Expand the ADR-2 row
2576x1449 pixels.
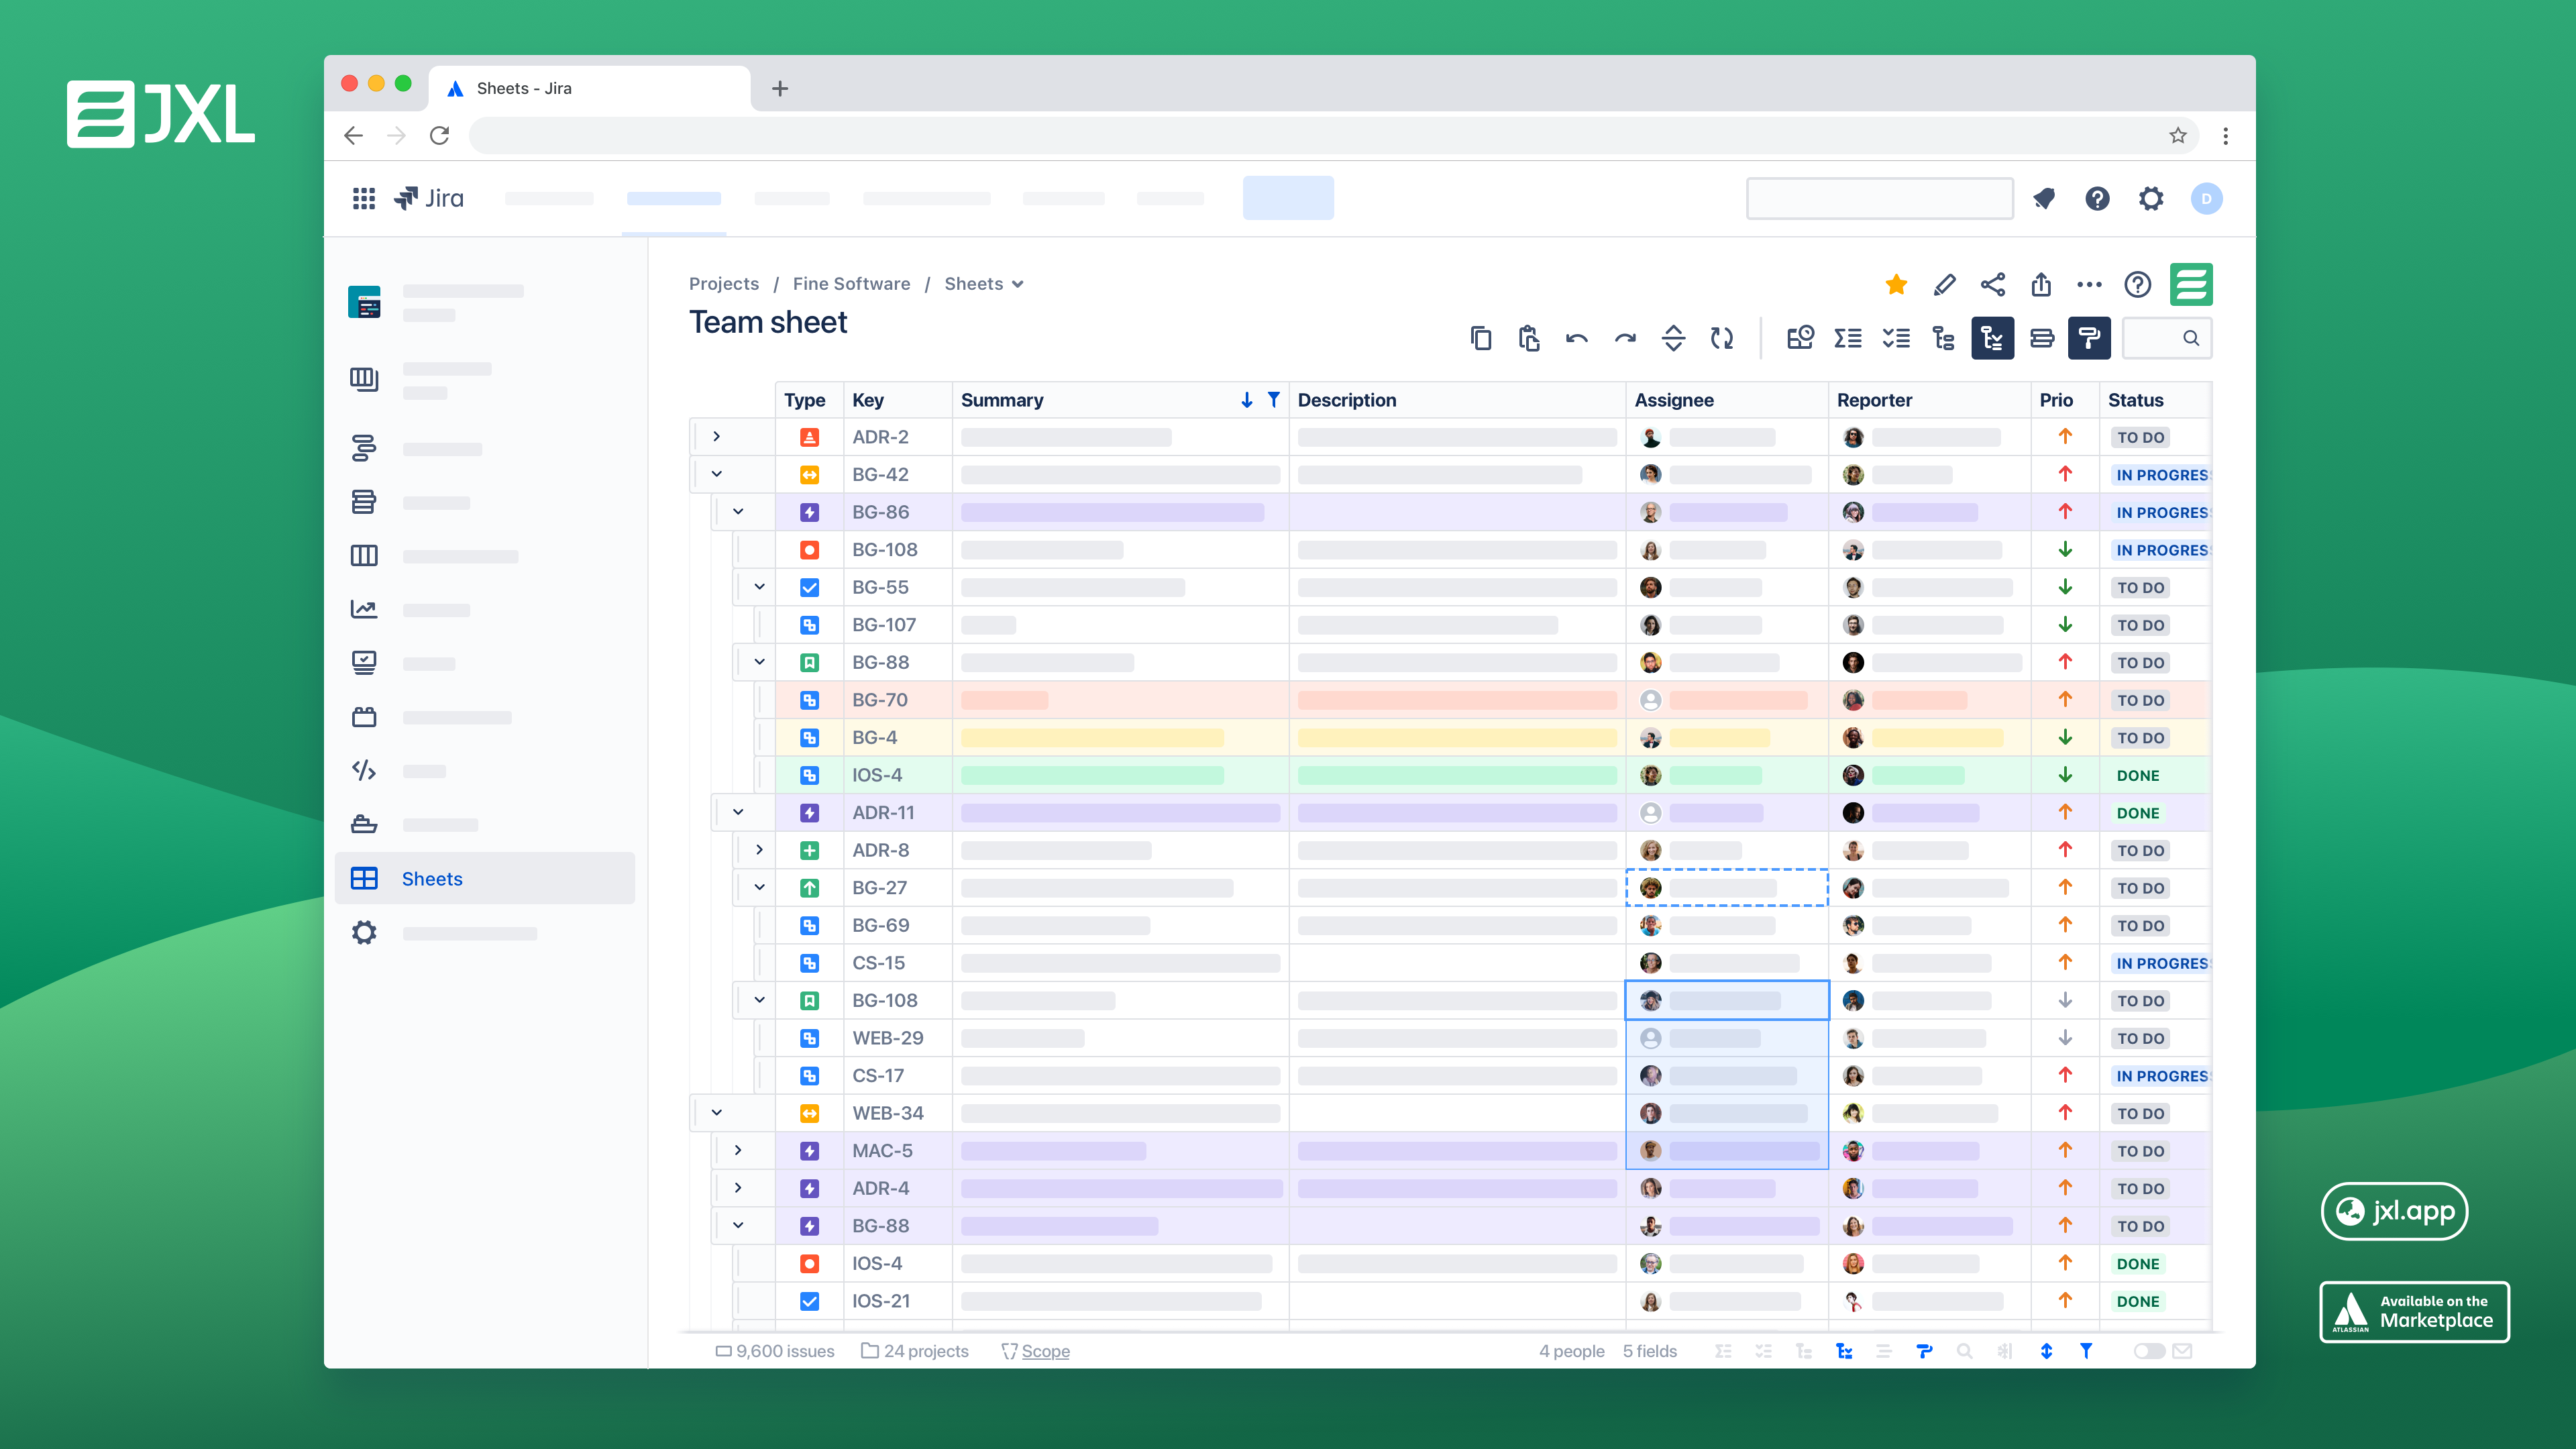[x=716, y=436]
